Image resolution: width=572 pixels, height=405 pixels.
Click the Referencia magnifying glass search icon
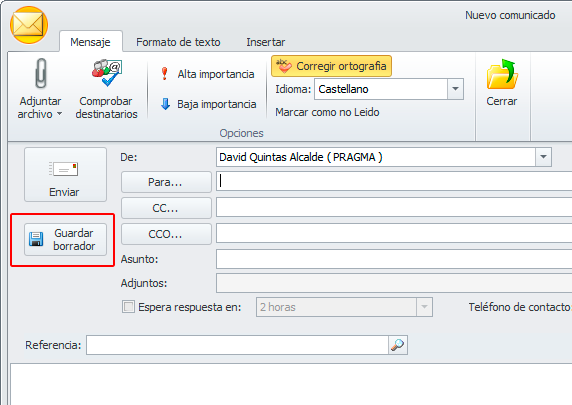(398, 345)
